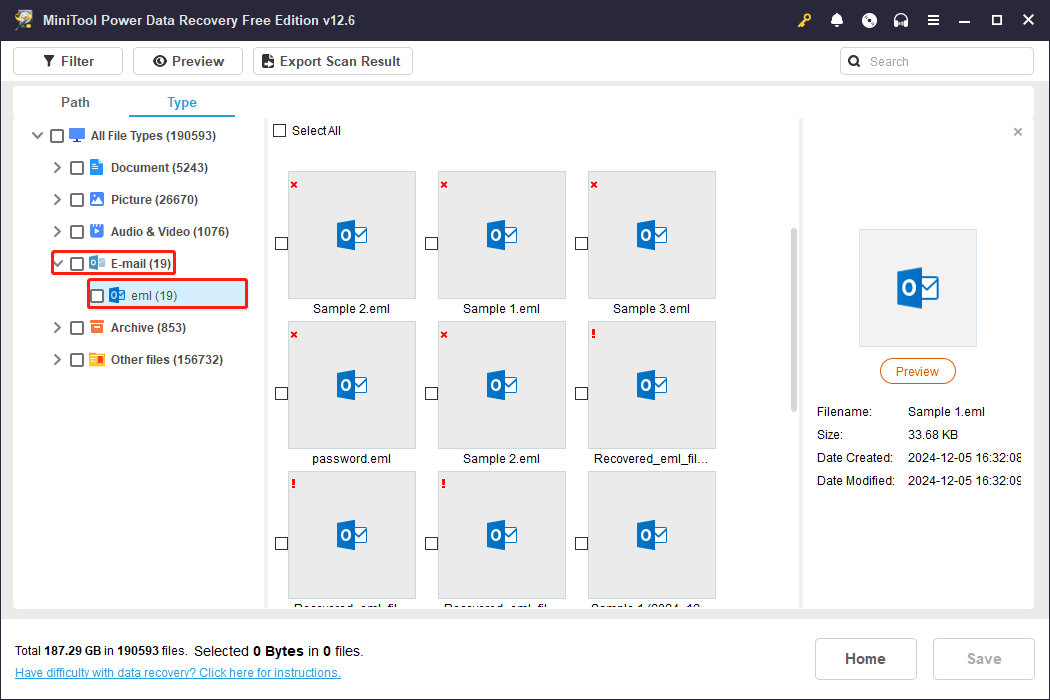
Task: Click the search magnifier icon
Action: coord(854,60)
